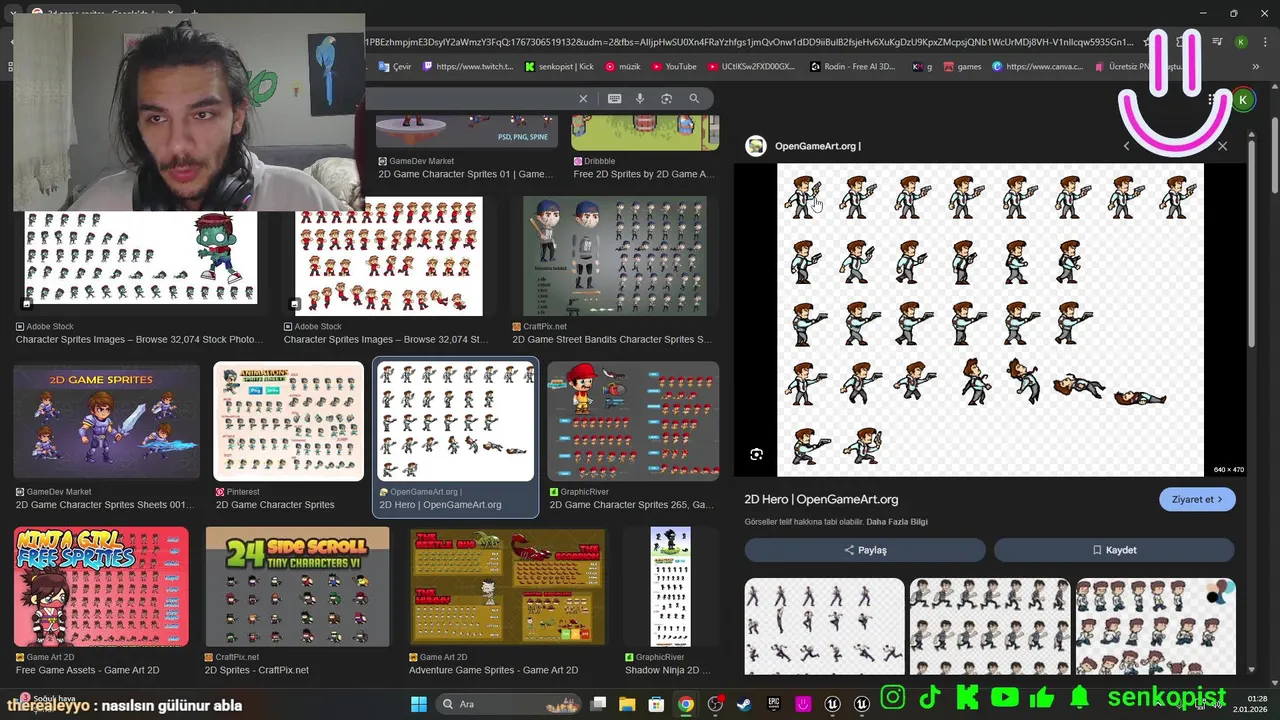The height and width of the screenshot is (720, 1280).
Task: Start voice search with the microphone
Action: pos(640,98)
